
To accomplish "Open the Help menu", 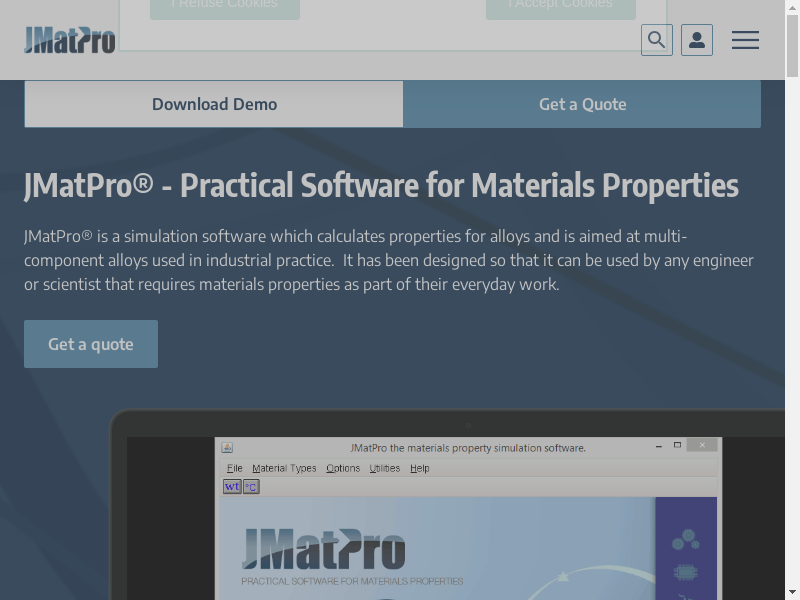I will pos(420,468).
